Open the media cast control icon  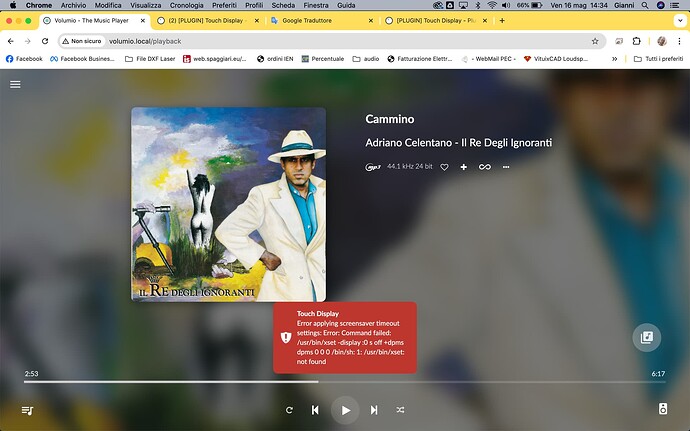tap(619, 41)
